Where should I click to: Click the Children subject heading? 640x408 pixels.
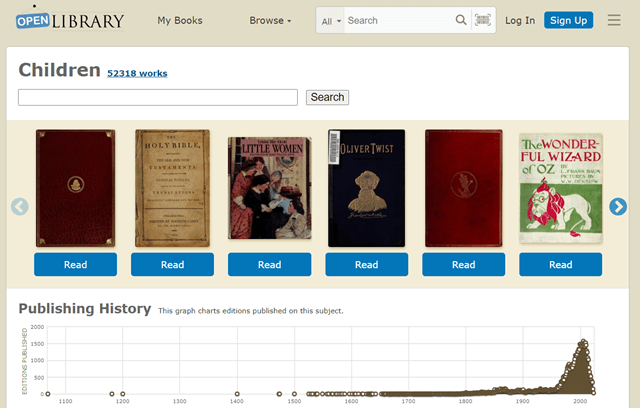60,70
